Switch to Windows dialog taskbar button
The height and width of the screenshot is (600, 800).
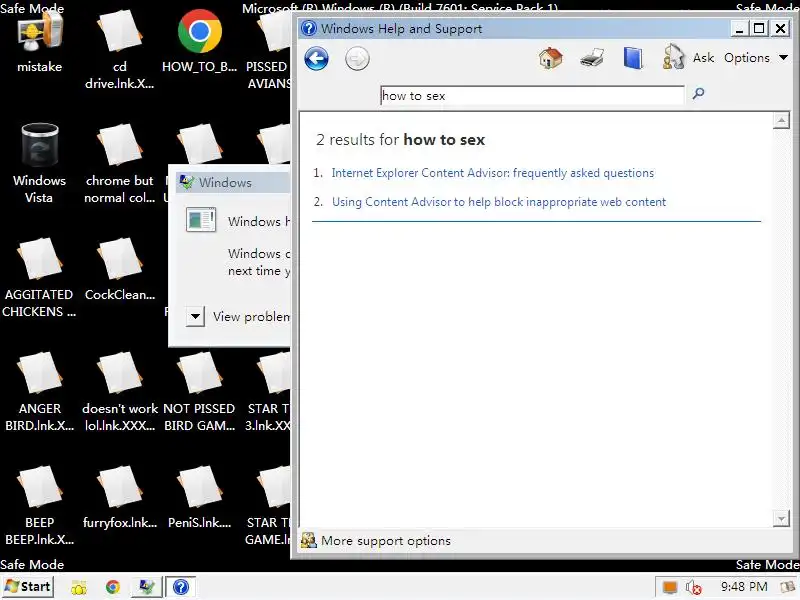coord(147,587)
